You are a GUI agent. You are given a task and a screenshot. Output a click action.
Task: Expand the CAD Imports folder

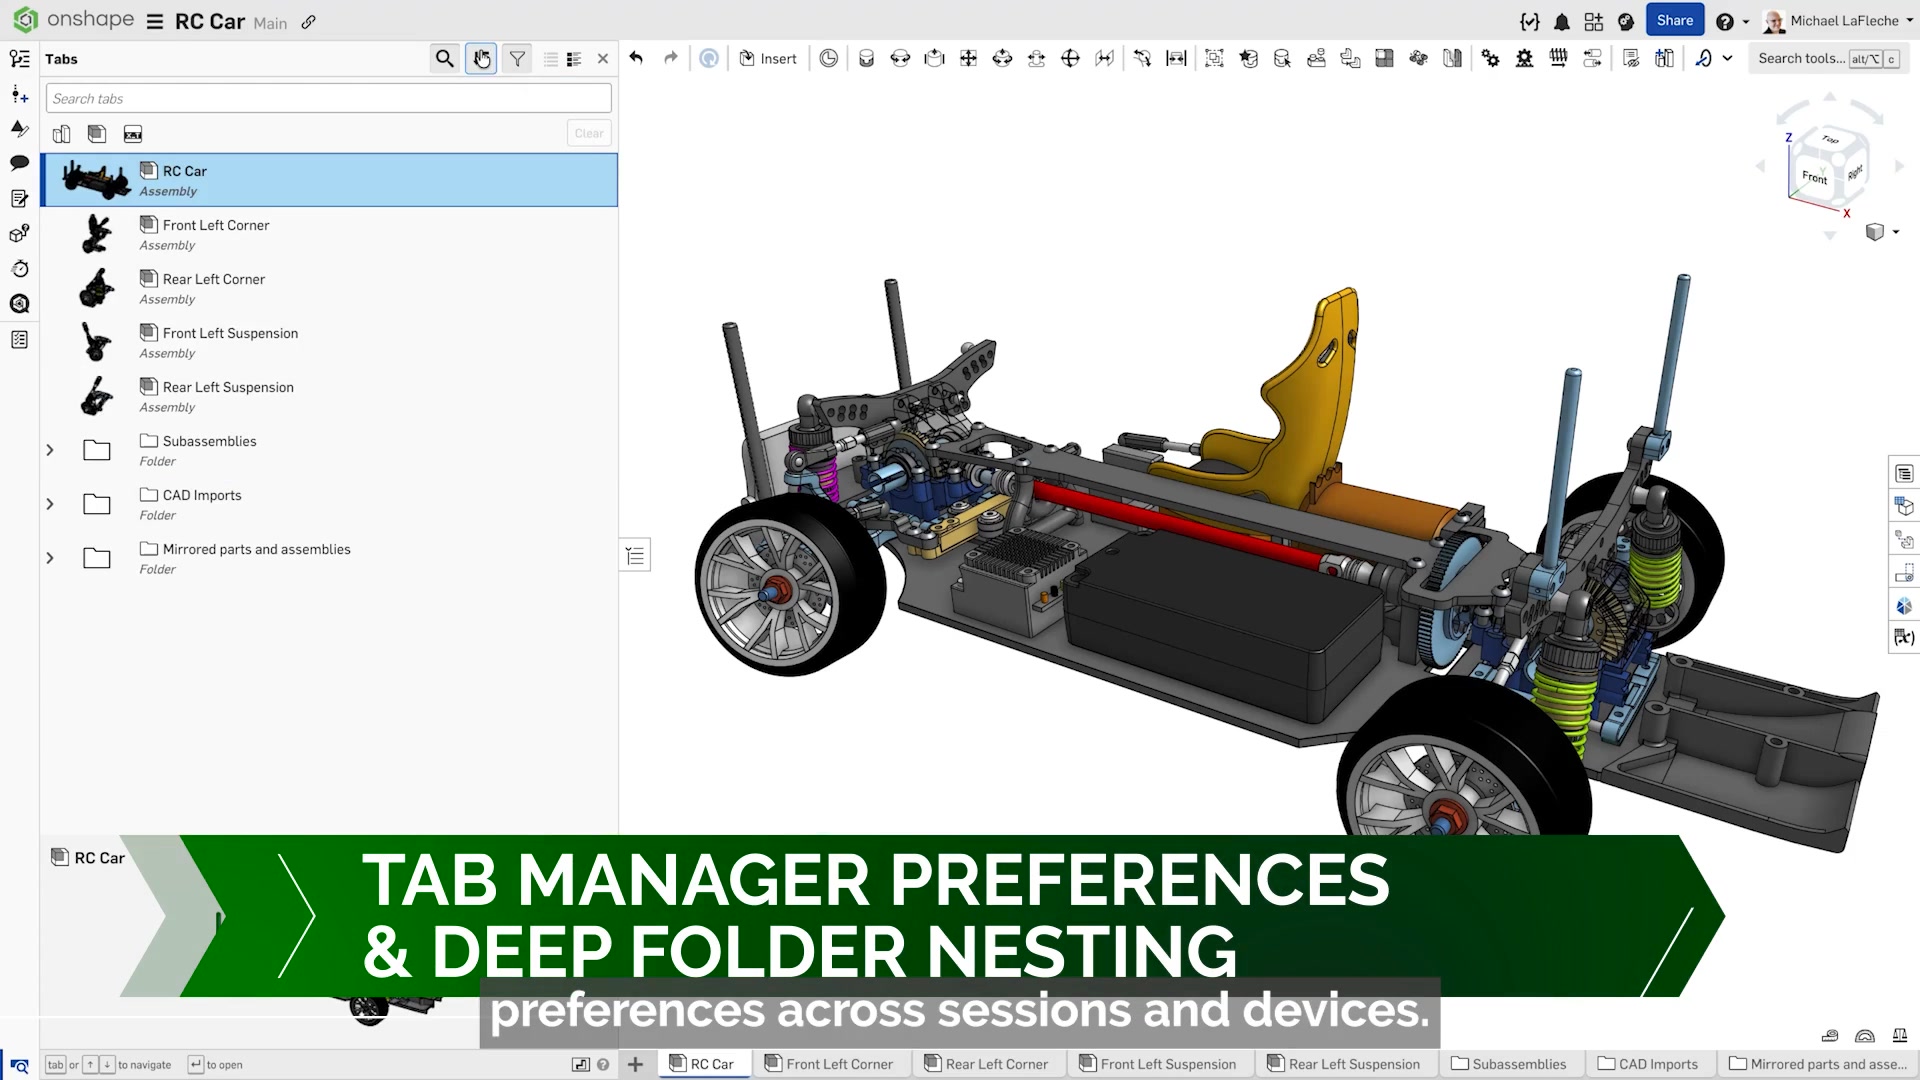point(50,504)
